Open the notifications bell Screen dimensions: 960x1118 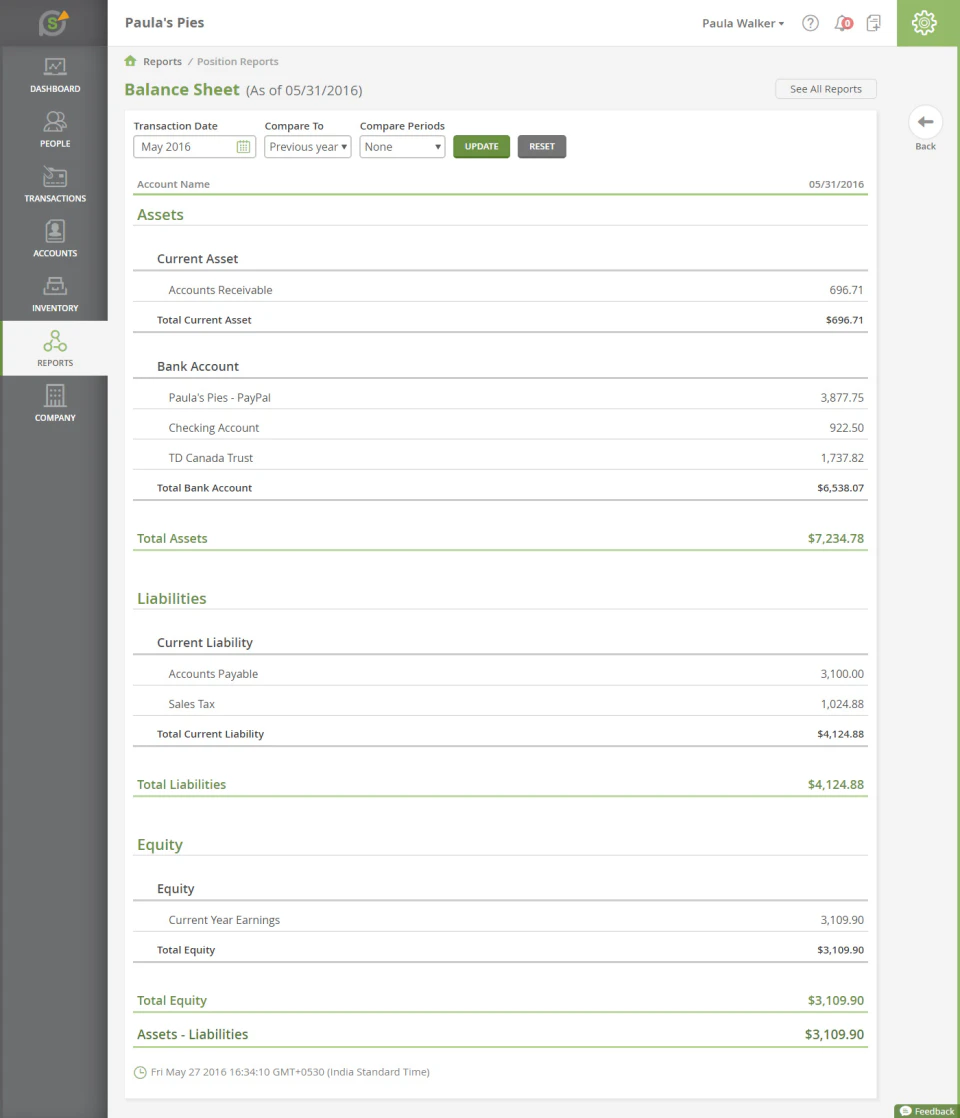point(841,23)
